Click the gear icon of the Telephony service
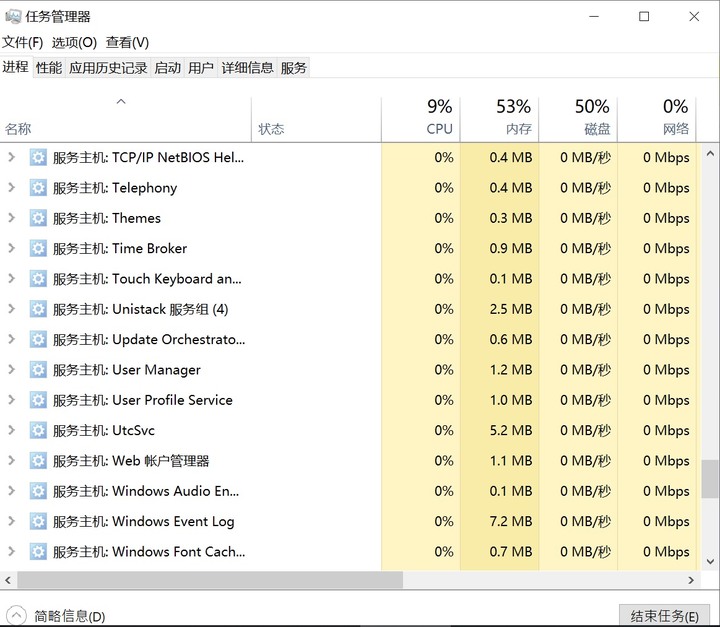 [38, 188]
